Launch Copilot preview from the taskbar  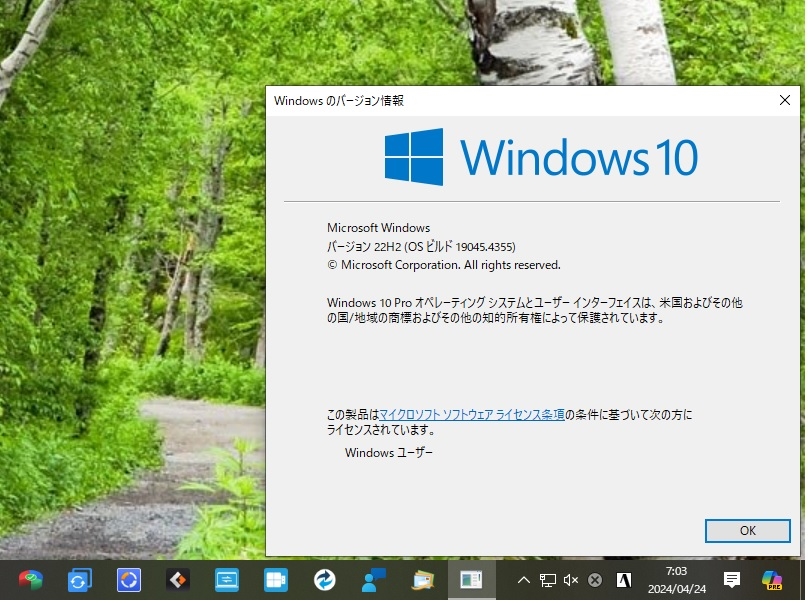[x=774, y=582]
